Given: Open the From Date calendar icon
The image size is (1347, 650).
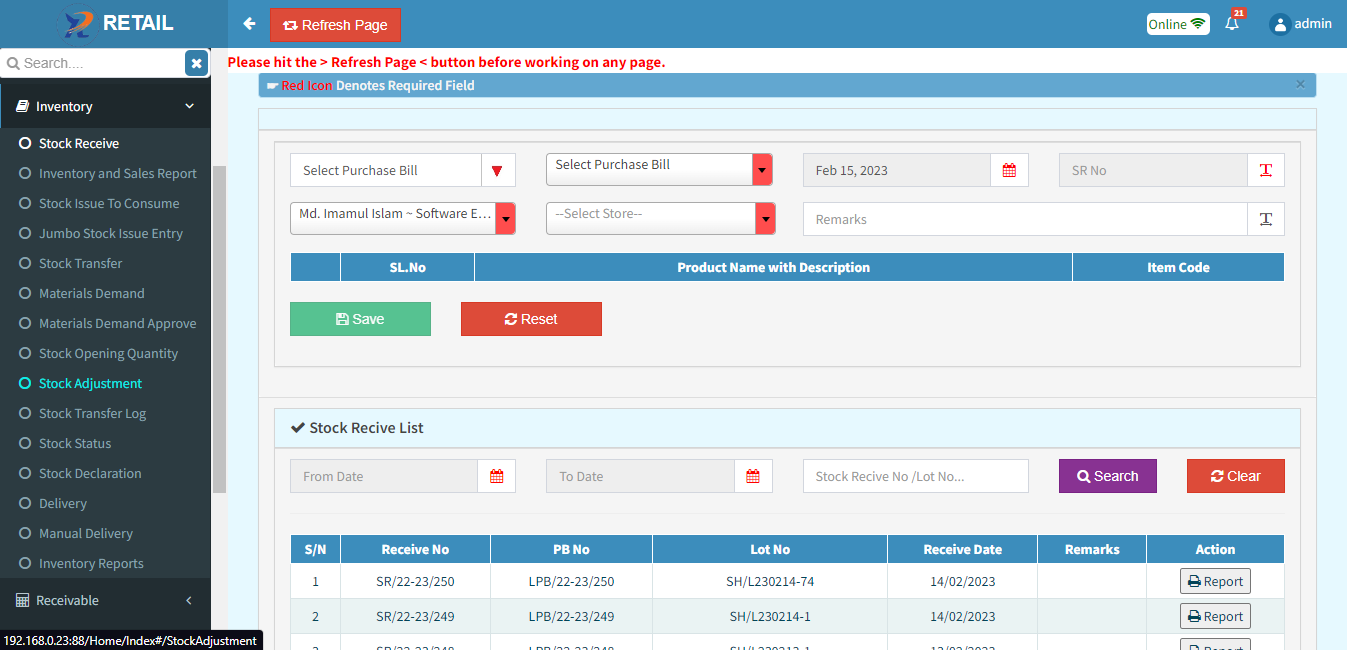Looking at the screenshot, I should point(496,476).
